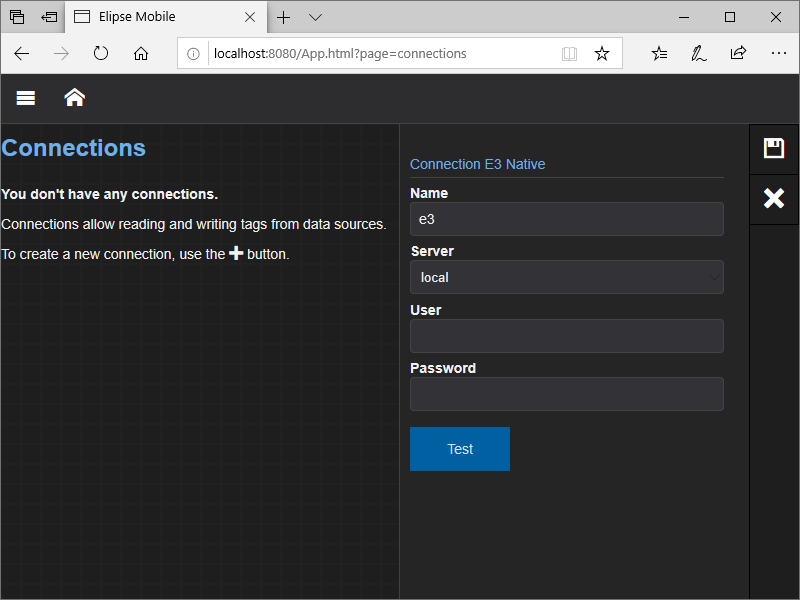Screen dimensions: 800x600
Task: Open the hamburger menu in app header
Action: pyautogui.click(x=26, y=97)
